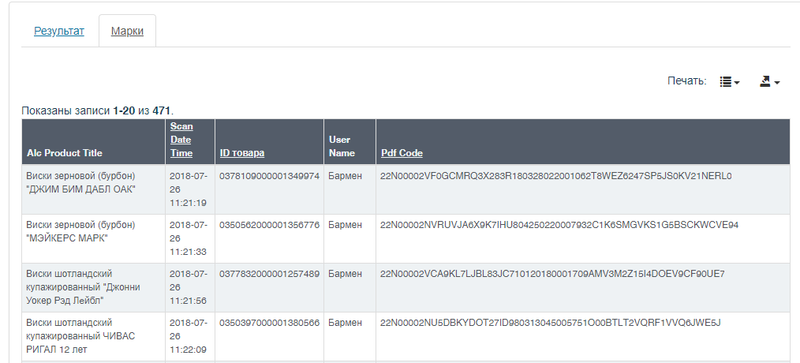Image resolution: width=800 pixels, height=363 pixels.
Task: Open the column list dropdown icon
Action: 730,82
